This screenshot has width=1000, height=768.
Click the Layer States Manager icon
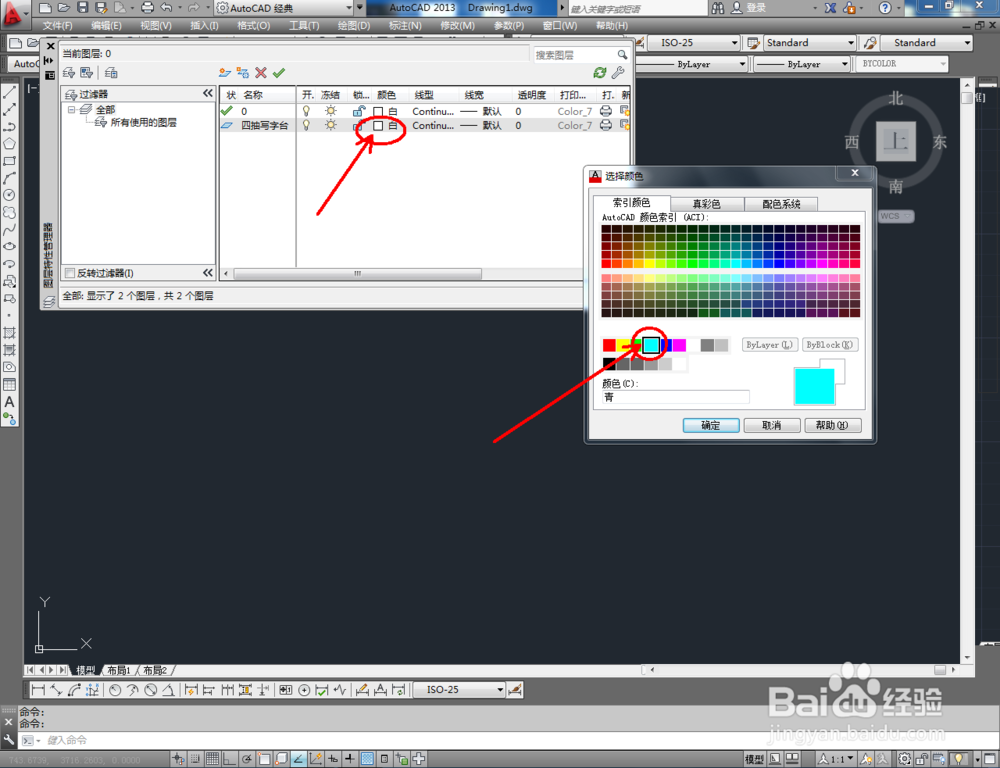click(x=111, y=73)
